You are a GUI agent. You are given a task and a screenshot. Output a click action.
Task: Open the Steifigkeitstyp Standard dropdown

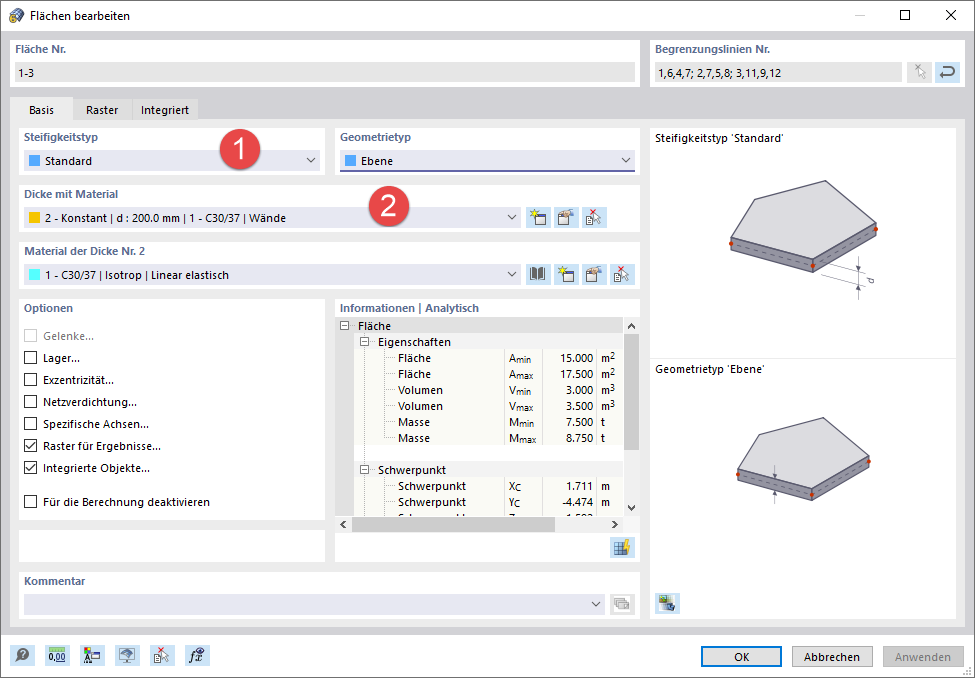[x=172, y=160]
